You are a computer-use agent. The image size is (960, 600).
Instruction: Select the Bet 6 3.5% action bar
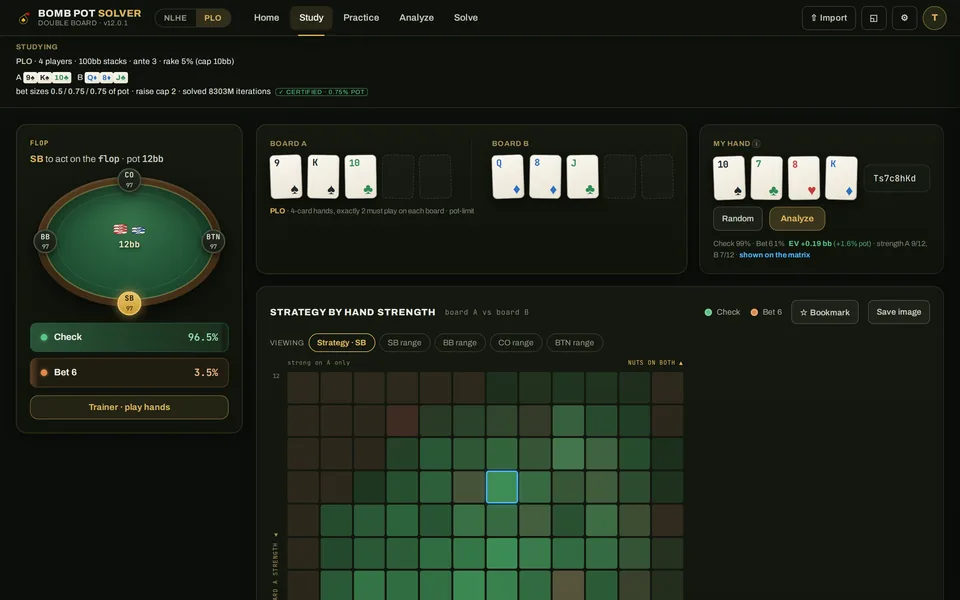point(129,372)
